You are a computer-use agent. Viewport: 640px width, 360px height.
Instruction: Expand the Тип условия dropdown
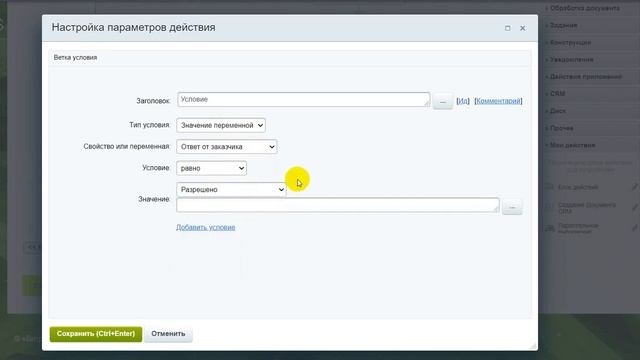click(221, 125)
